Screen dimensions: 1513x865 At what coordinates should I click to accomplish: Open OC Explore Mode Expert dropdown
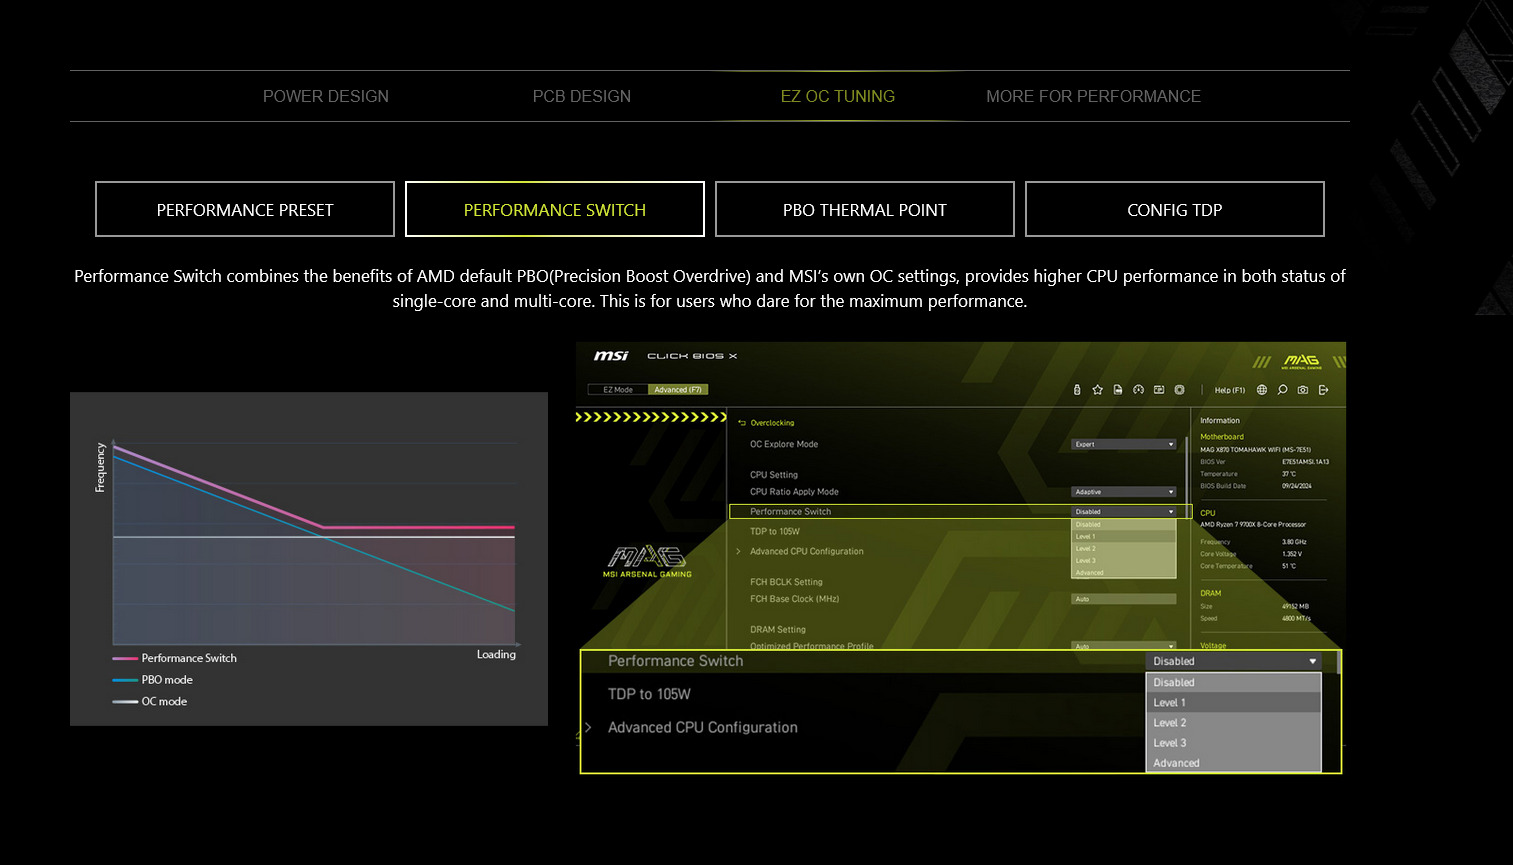[x=1124, y=444]
